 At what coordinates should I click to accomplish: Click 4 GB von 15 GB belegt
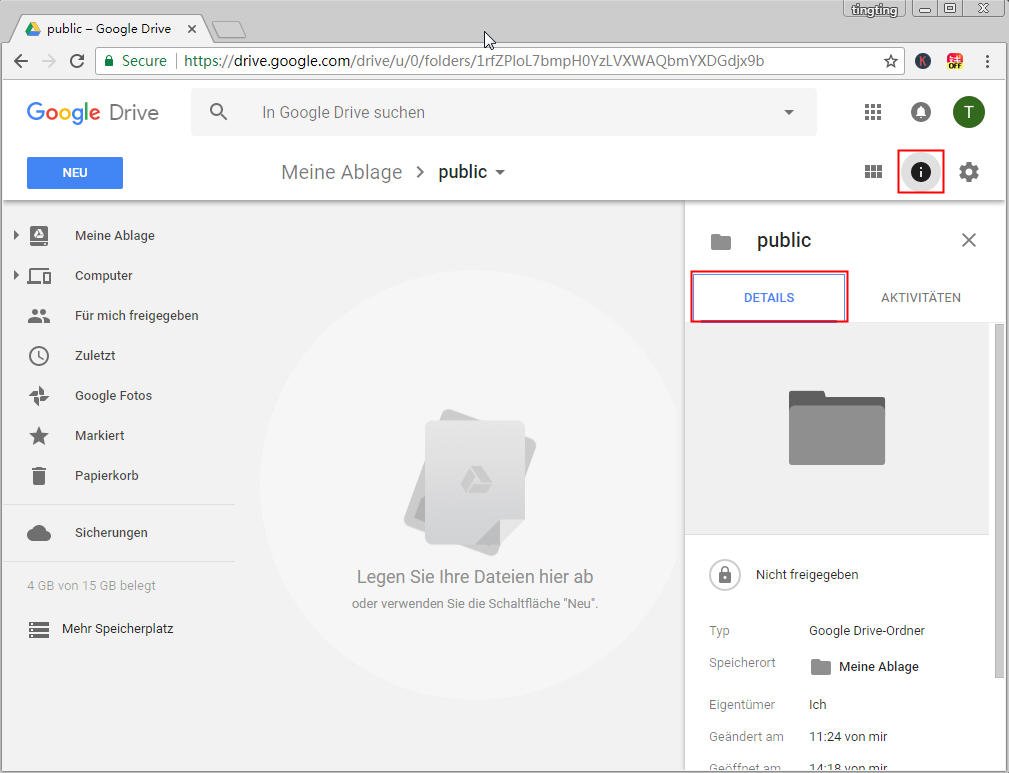click(x=91, y=586)
